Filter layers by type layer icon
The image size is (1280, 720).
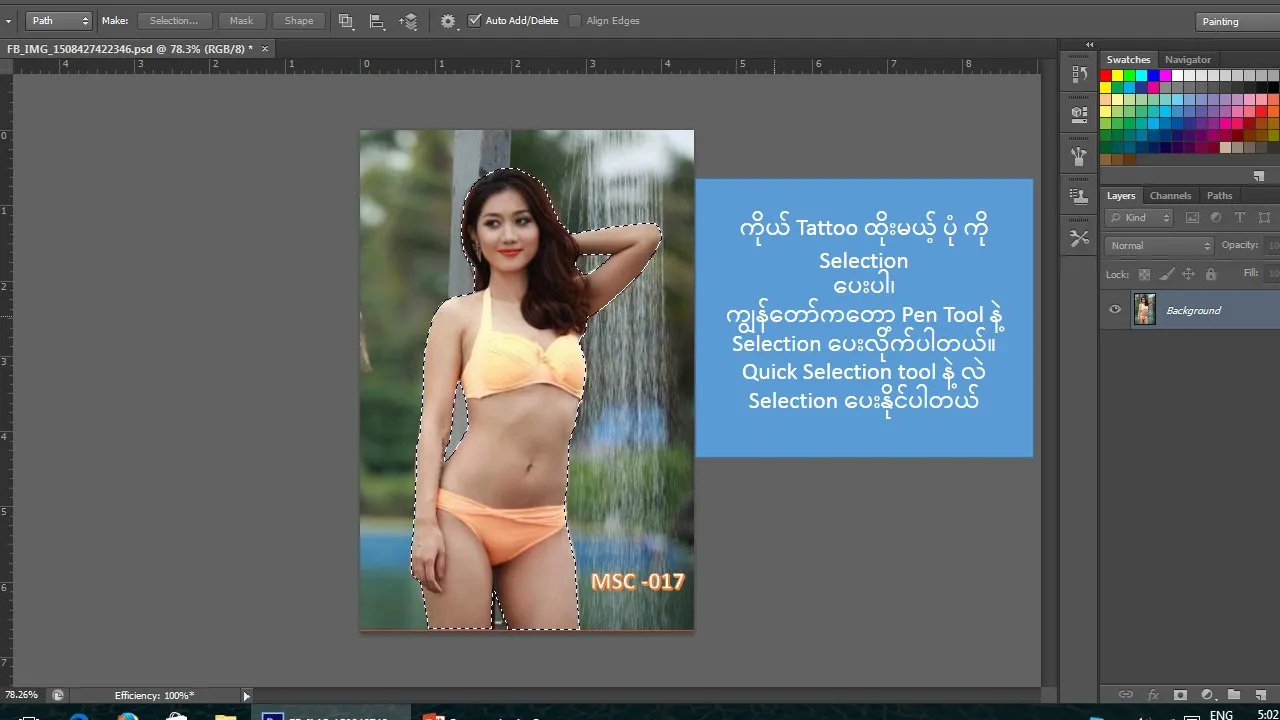(1240, 217)
